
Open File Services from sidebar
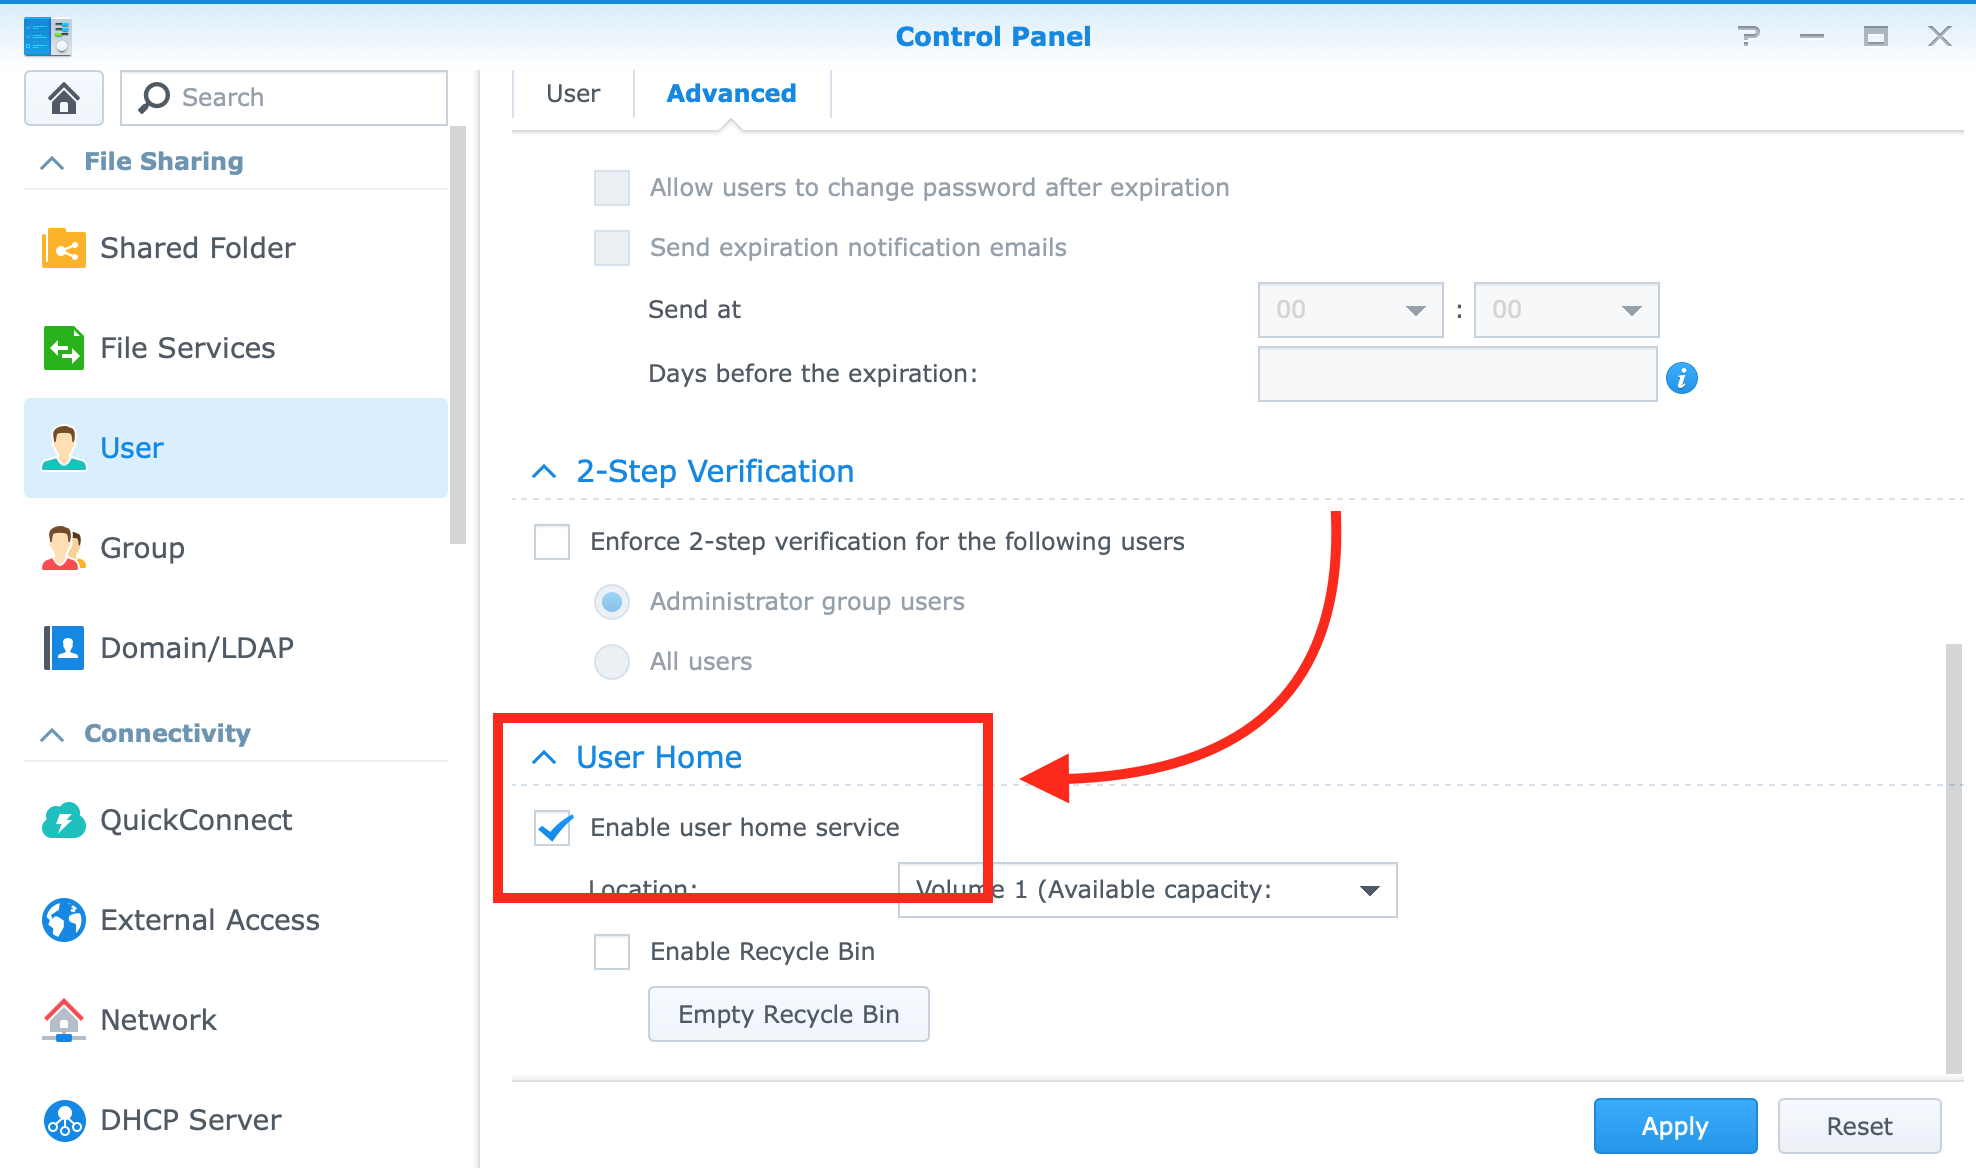(x=187, y=348)
